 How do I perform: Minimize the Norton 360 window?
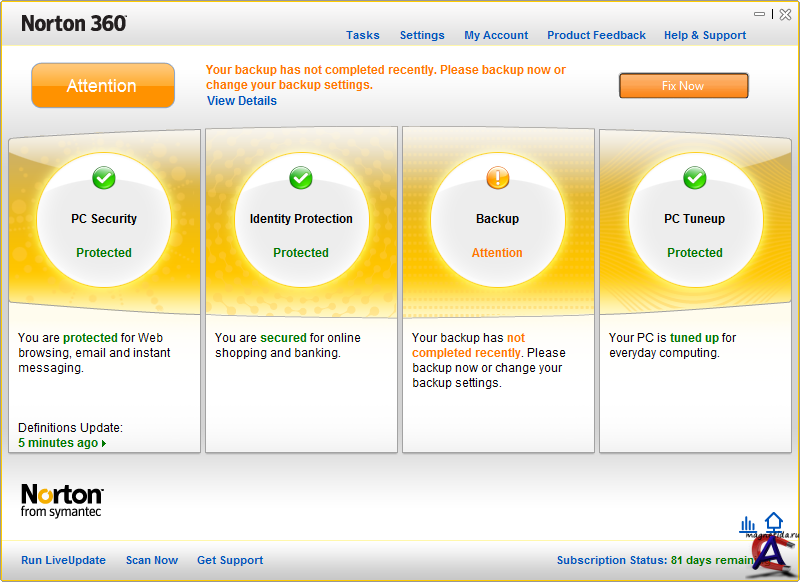point(760,13)
